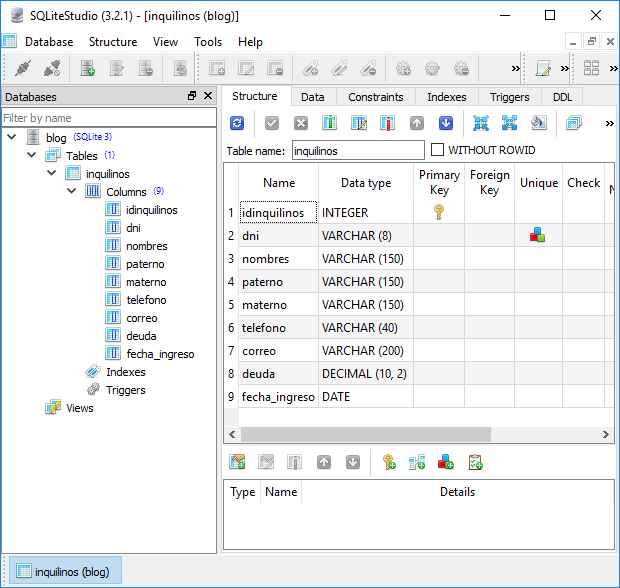Select the correo column in tree
Screen dimensions: 620x588
pos(142,318)
